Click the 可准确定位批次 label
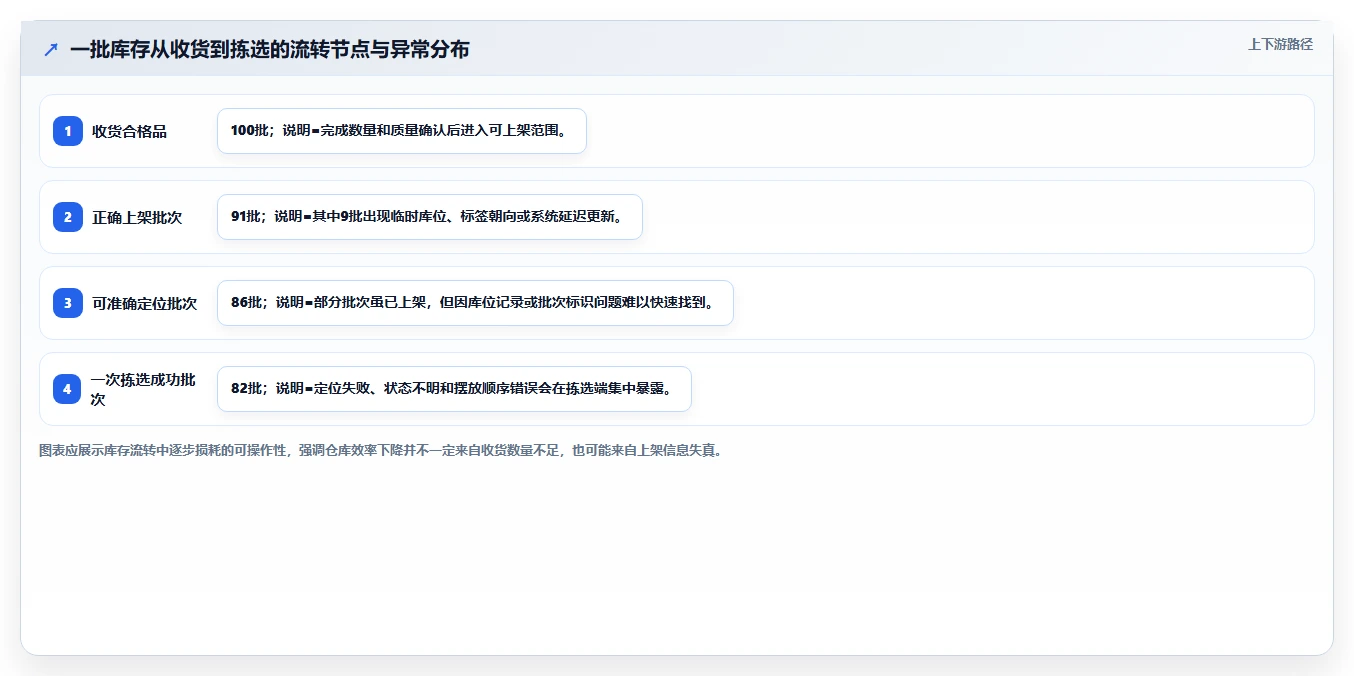 click(145, 303)
